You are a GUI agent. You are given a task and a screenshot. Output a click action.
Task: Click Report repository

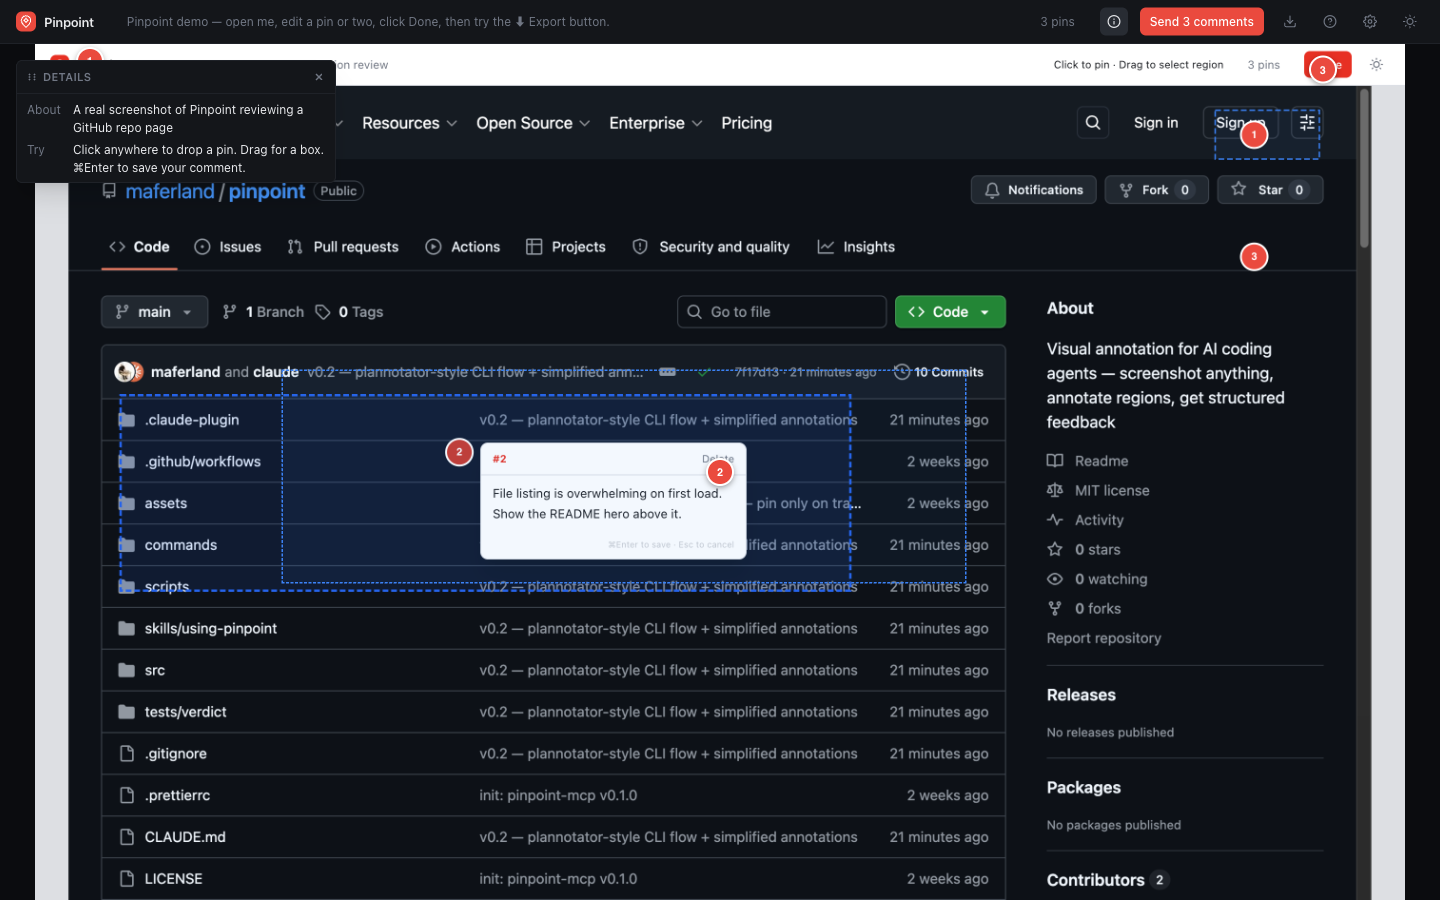tap(1104, 638)
